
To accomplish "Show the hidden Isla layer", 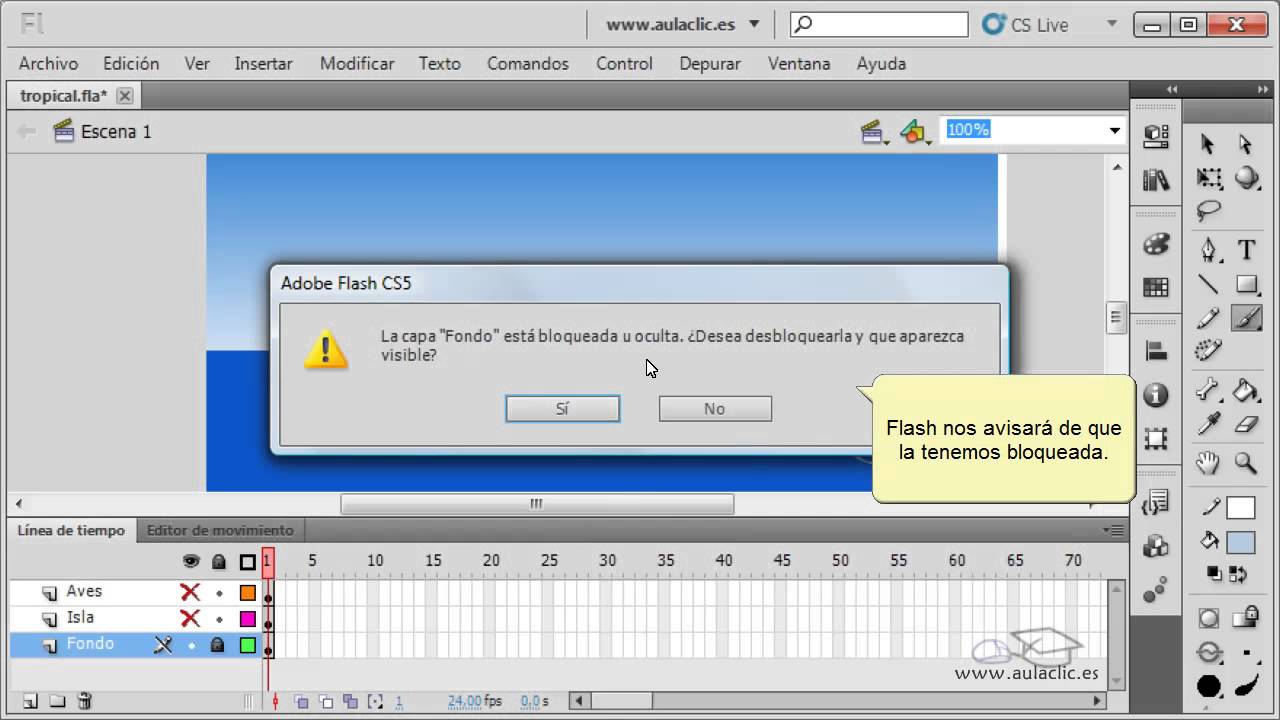I will [190, 618].
